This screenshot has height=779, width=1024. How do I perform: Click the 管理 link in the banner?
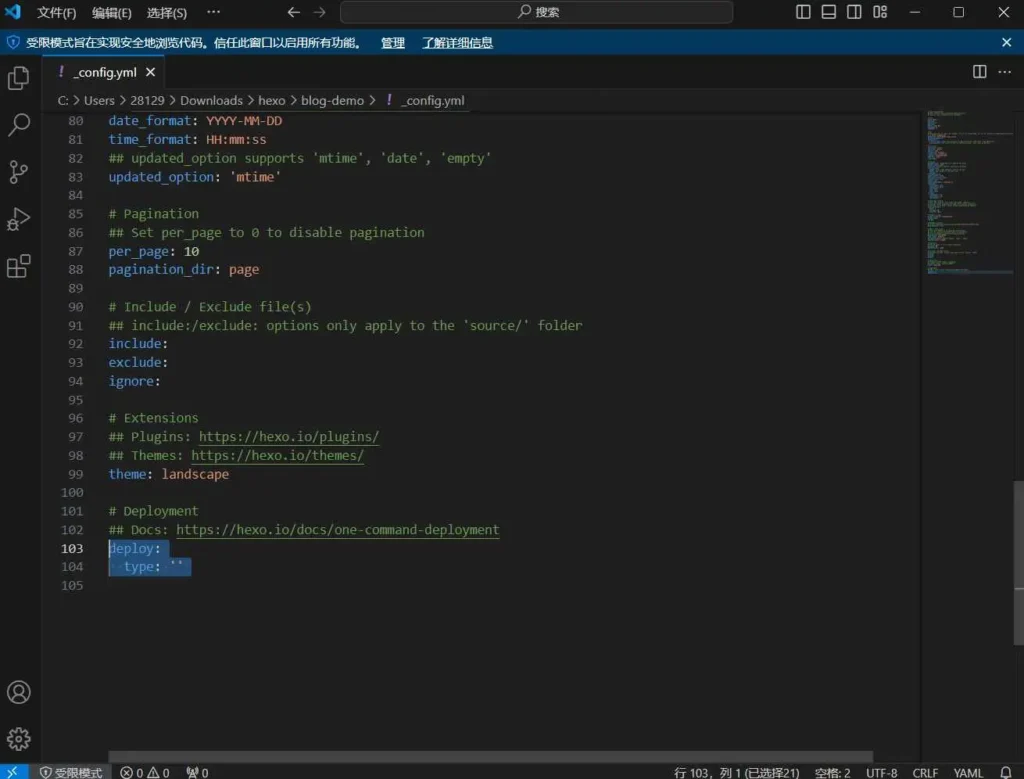(x=393, y=43)
